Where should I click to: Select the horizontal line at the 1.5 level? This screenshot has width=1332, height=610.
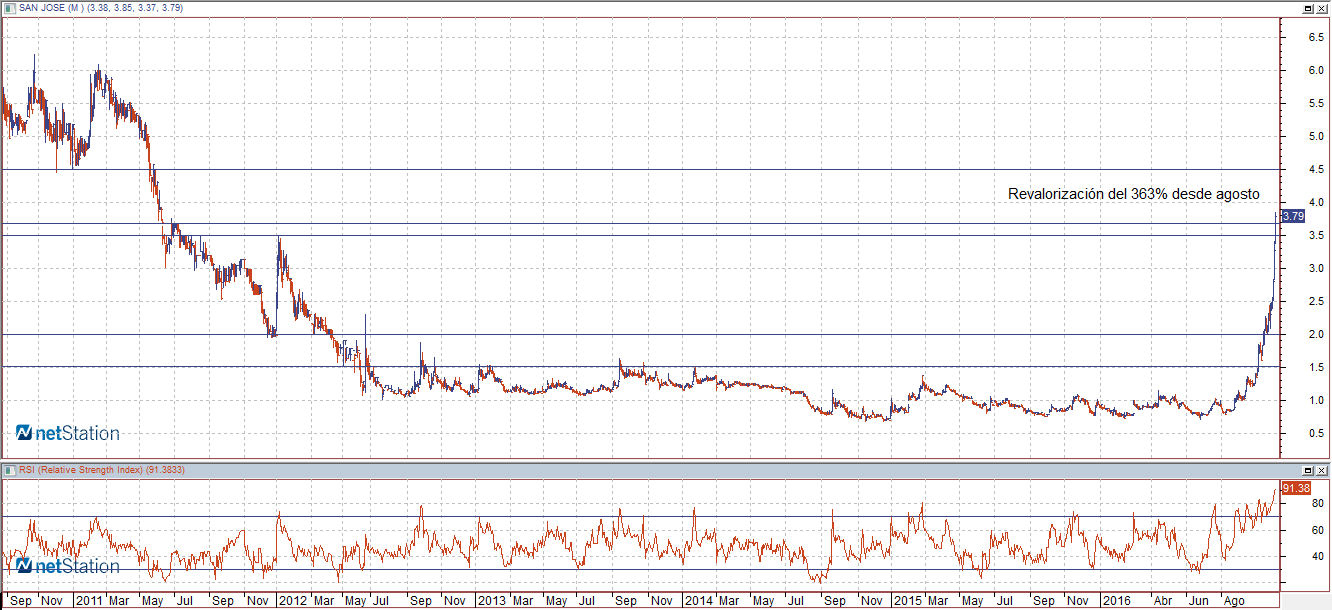click(640, 367)
